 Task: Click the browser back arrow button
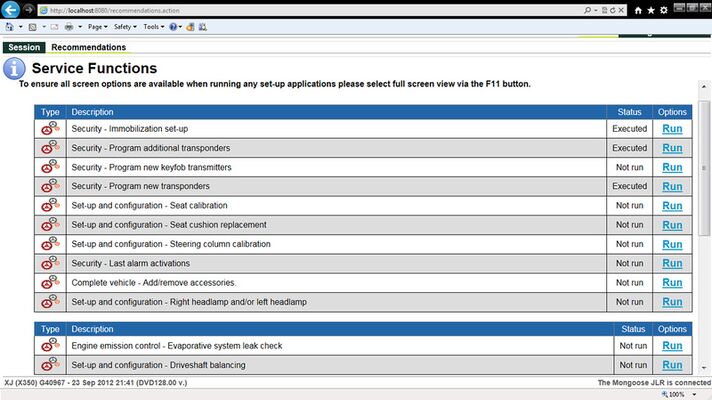(11, 10)
